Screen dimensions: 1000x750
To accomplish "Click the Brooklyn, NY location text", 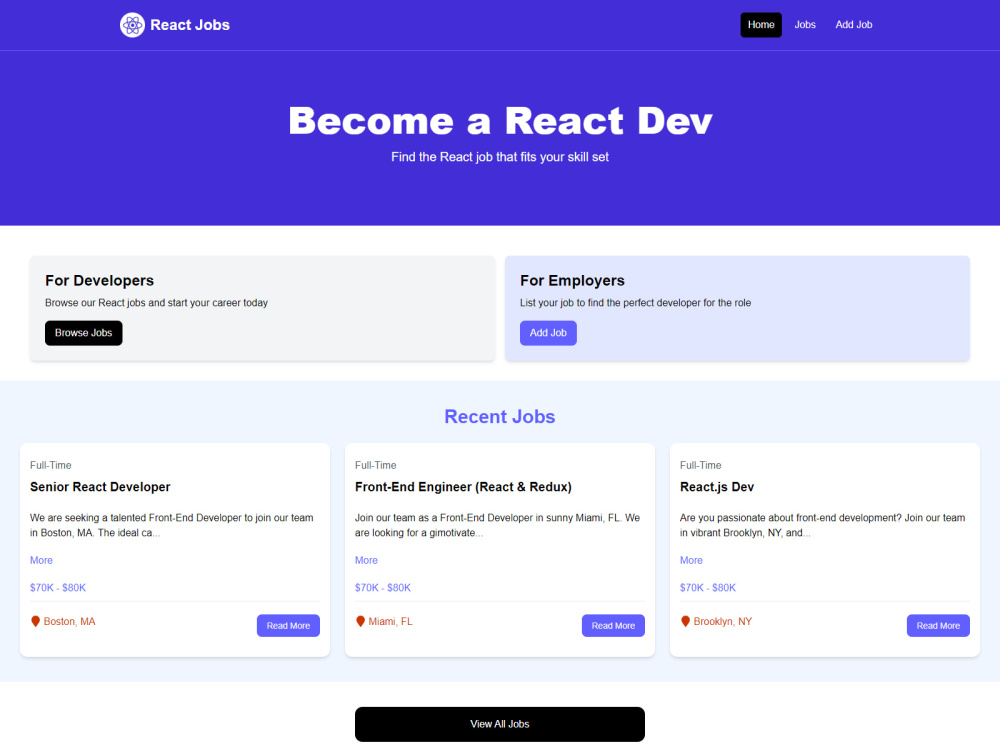I will pyautogui.click(x=723, y=621).
